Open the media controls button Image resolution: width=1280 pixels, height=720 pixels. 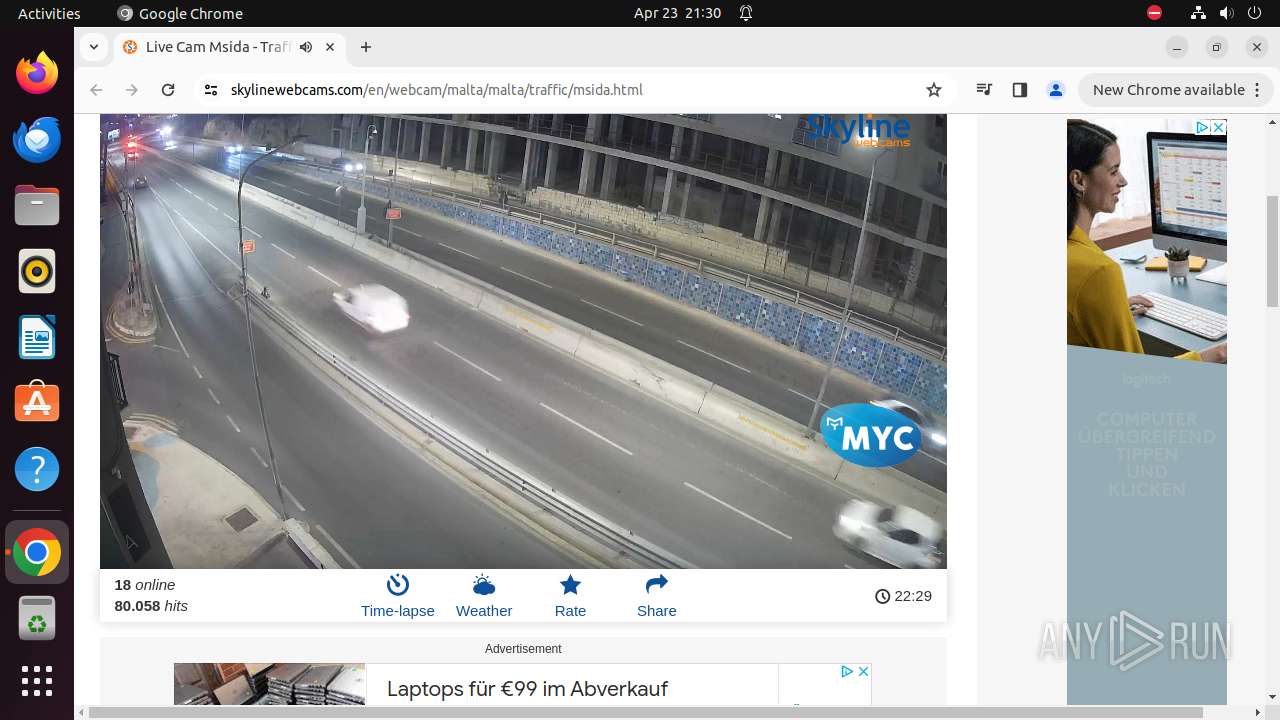(x=984, y=90)
